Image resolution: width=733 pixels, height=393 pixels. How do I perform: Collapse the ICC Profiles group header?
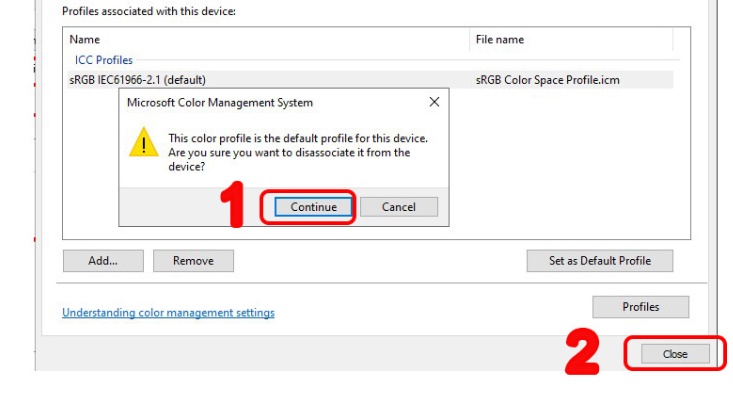click(x=104, y=60)
